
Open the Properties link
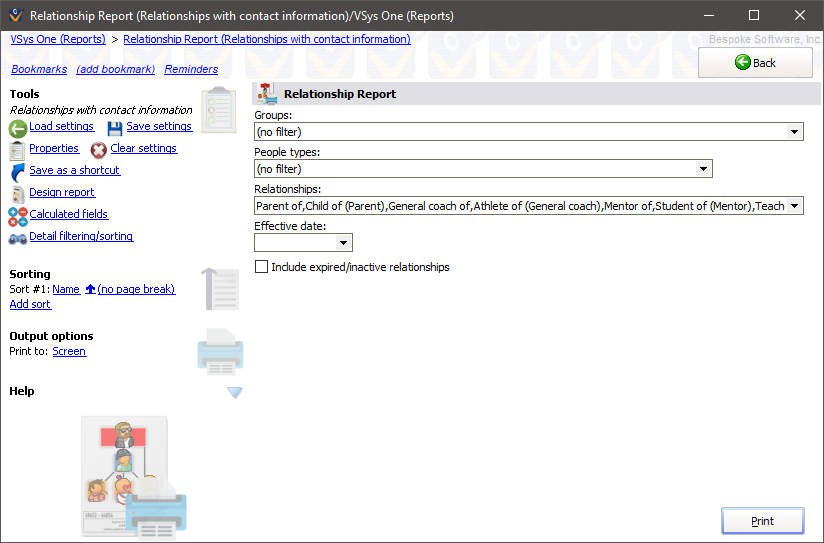[54, 148]
